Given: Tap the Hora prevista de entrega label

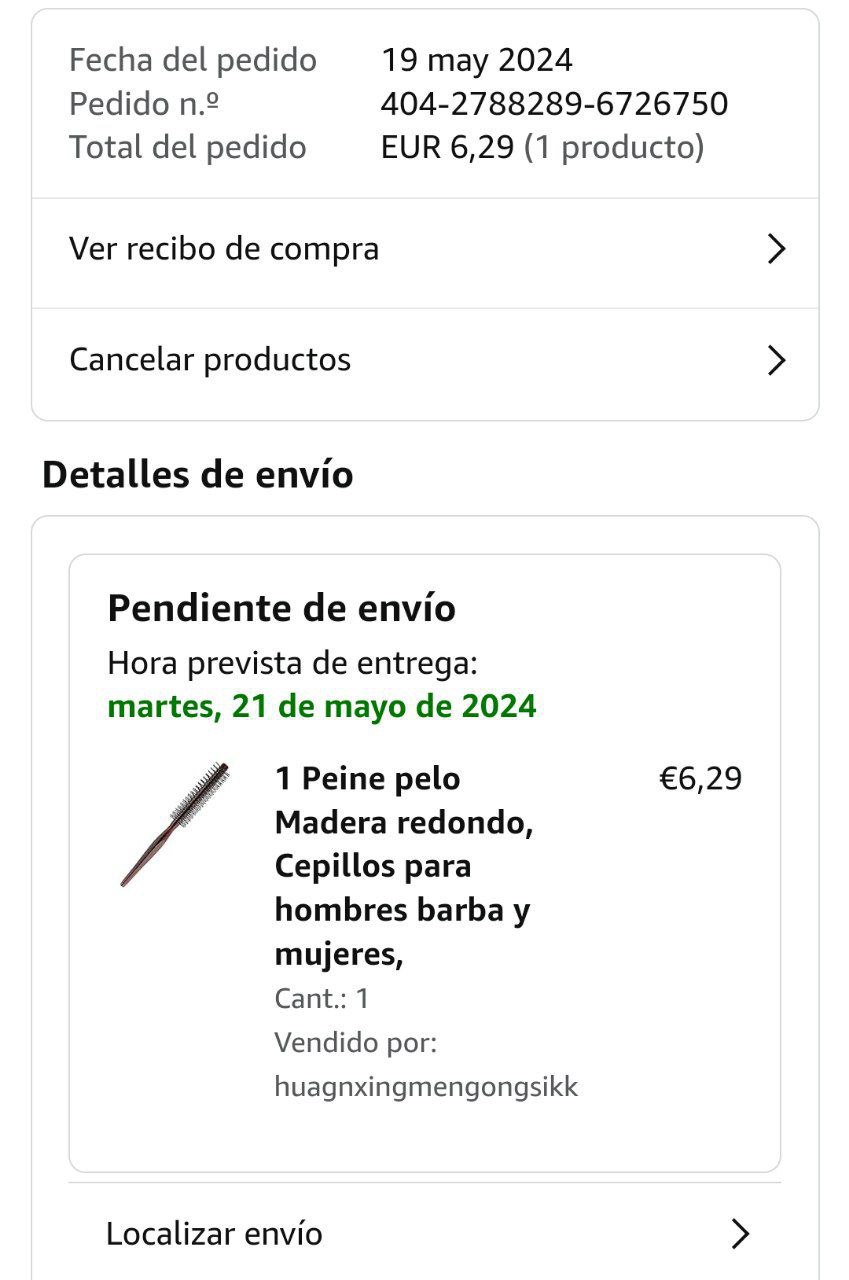Looking at the screenshot, I should (x=293, y=662).
